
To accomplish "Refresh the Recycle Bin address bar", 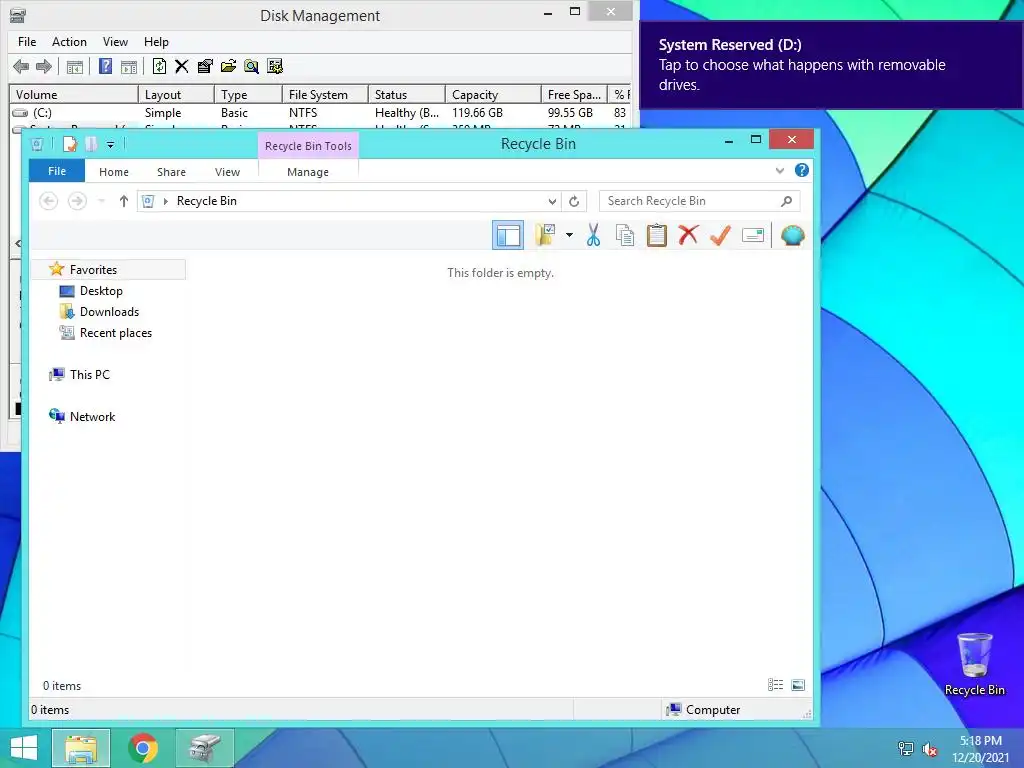I will click(x=574, y=201).
